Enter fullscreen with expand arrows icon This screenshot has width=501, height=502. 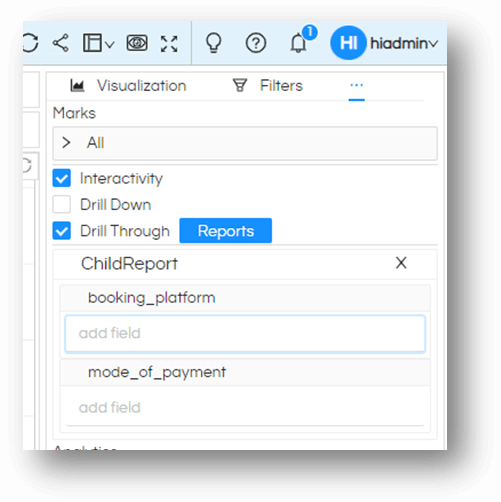[169, 44]
